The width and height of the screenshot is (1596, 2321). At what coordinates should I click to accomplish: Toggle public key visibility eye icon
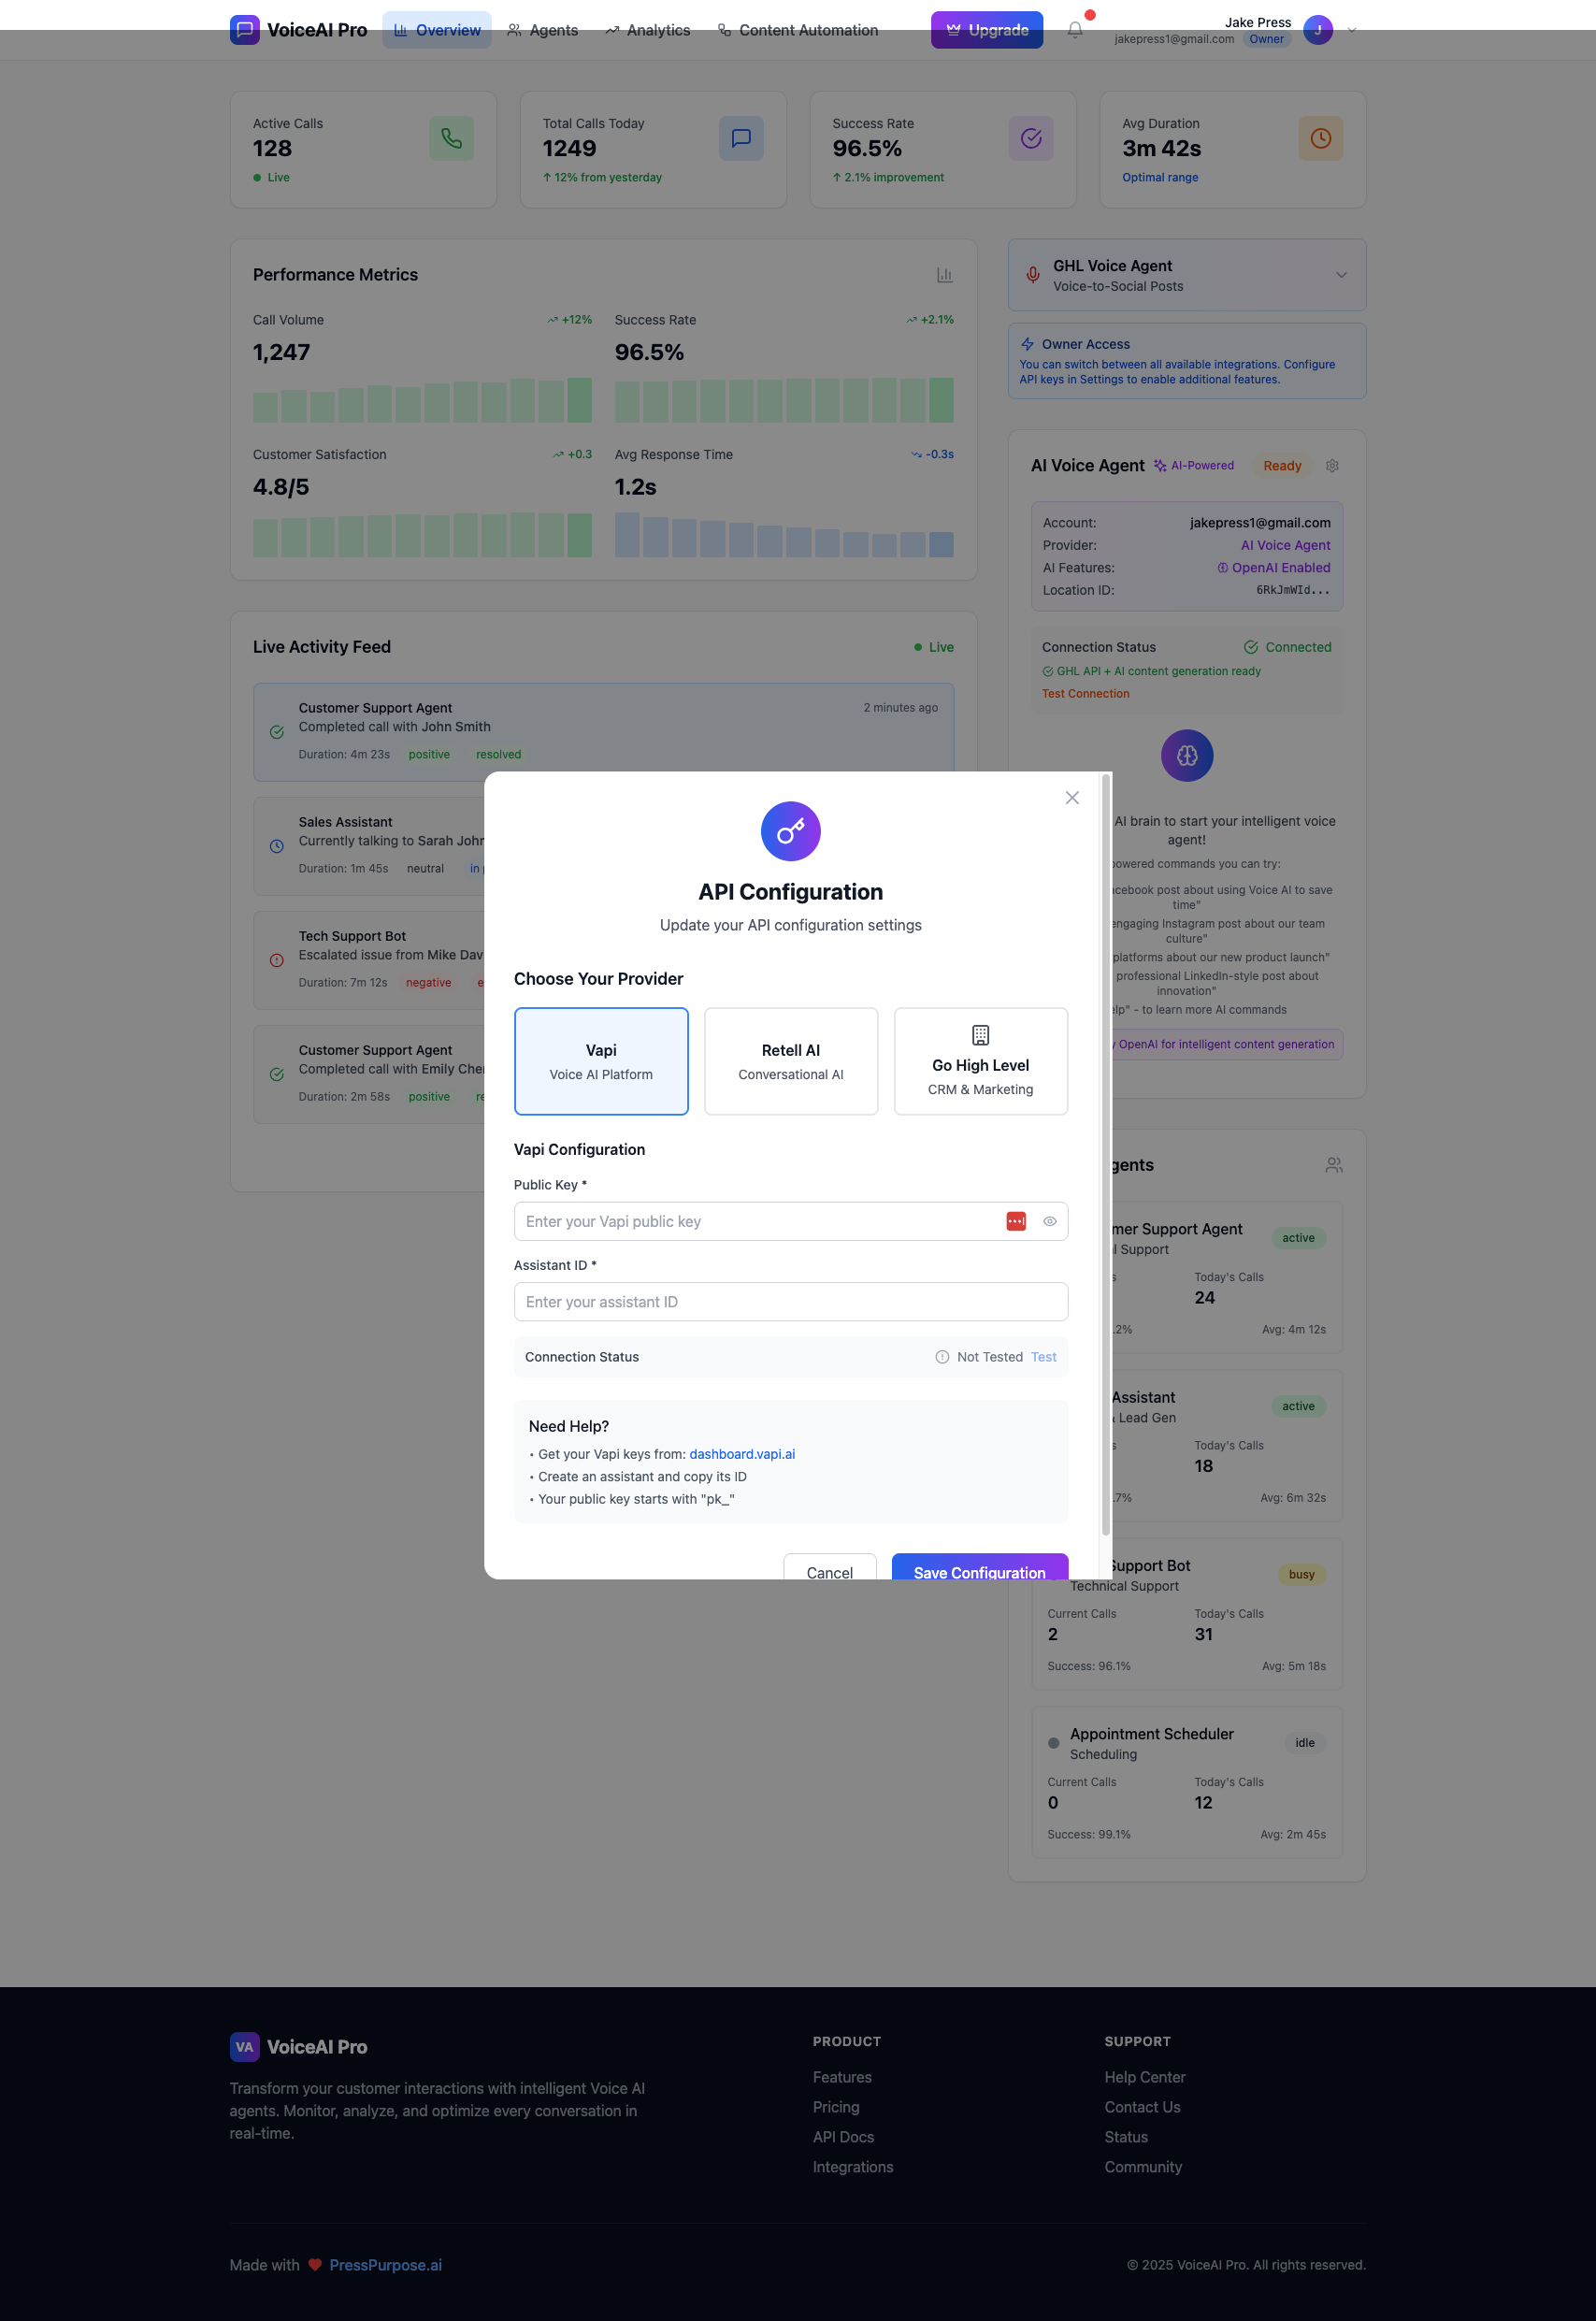click(x=1049, y=1222)
